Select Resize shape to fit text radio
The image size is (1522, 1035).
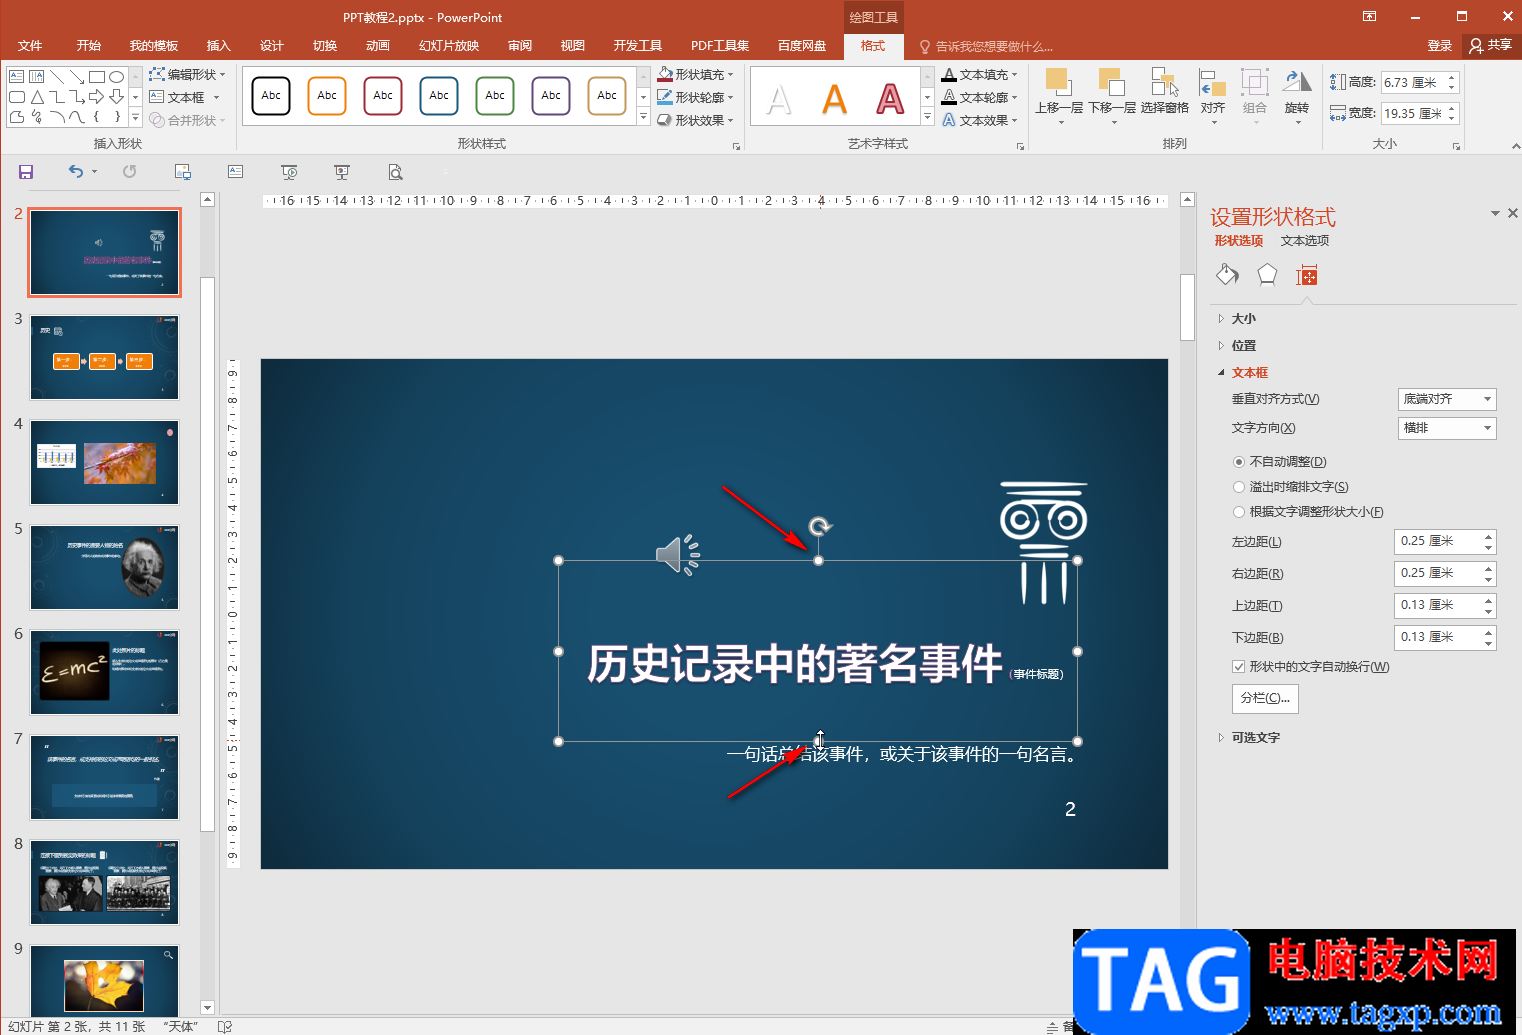click(x=1240, y=512)
